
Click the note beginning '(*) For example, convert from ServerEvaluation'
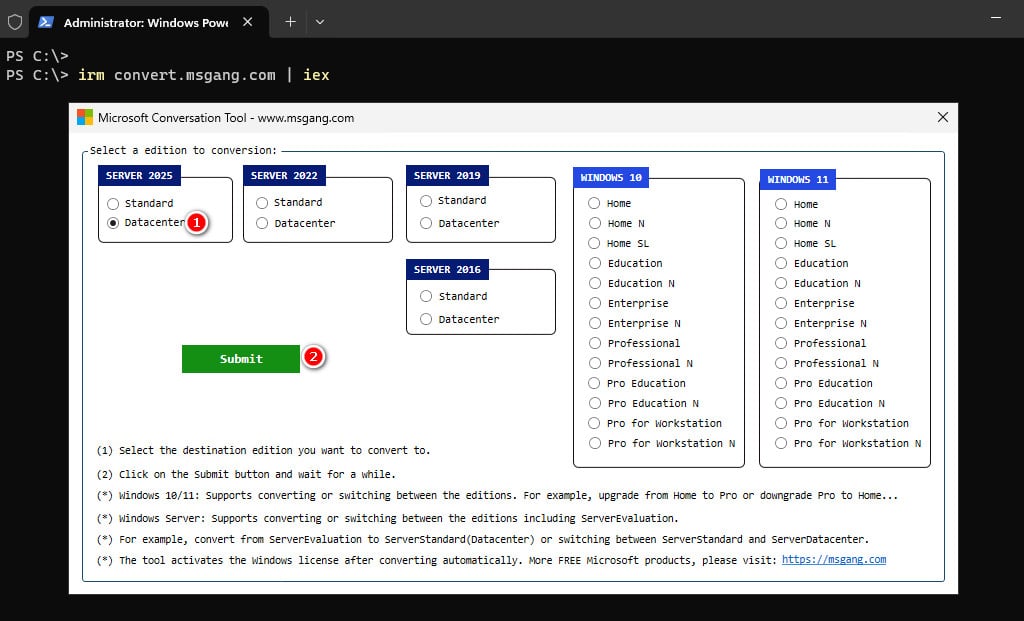pyautogui.click(x=483, y=539)
